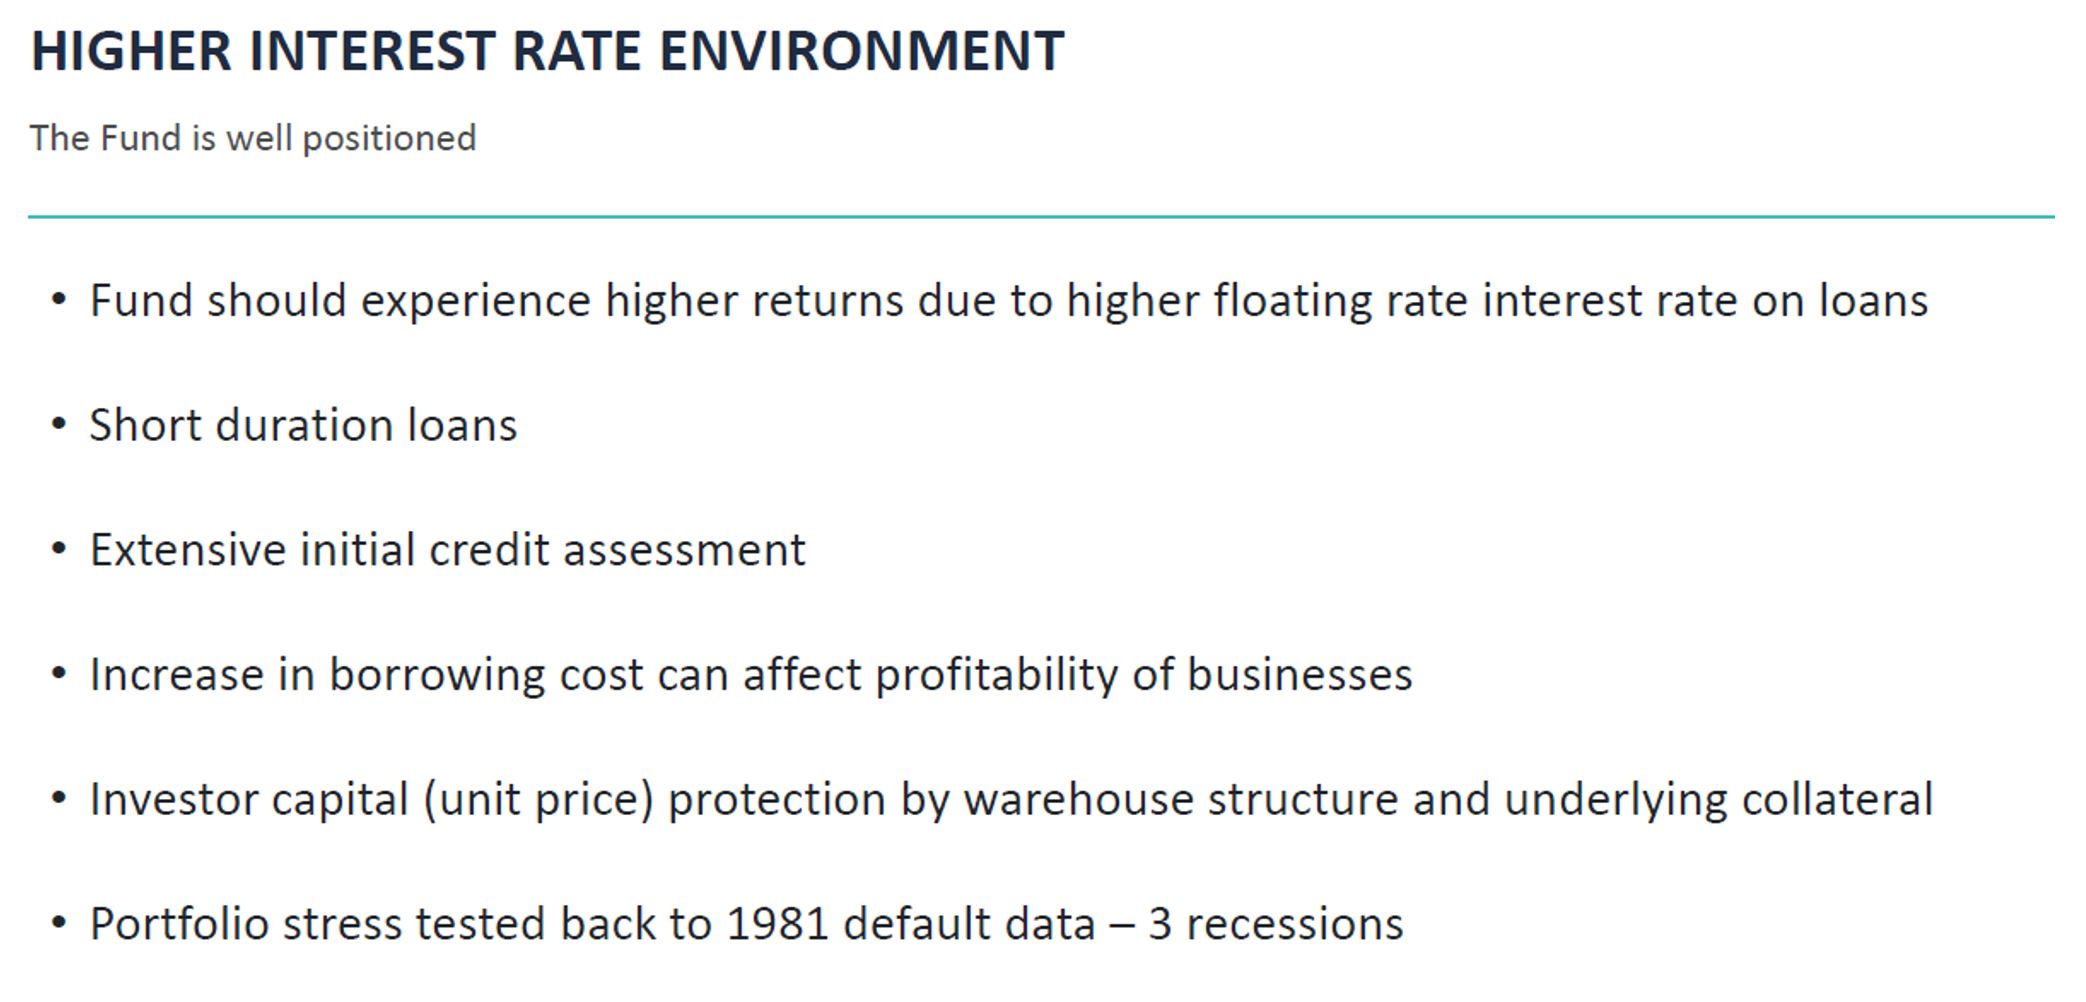
Task: Select the 'Short duration loans' bullet text
Action: 304,425
